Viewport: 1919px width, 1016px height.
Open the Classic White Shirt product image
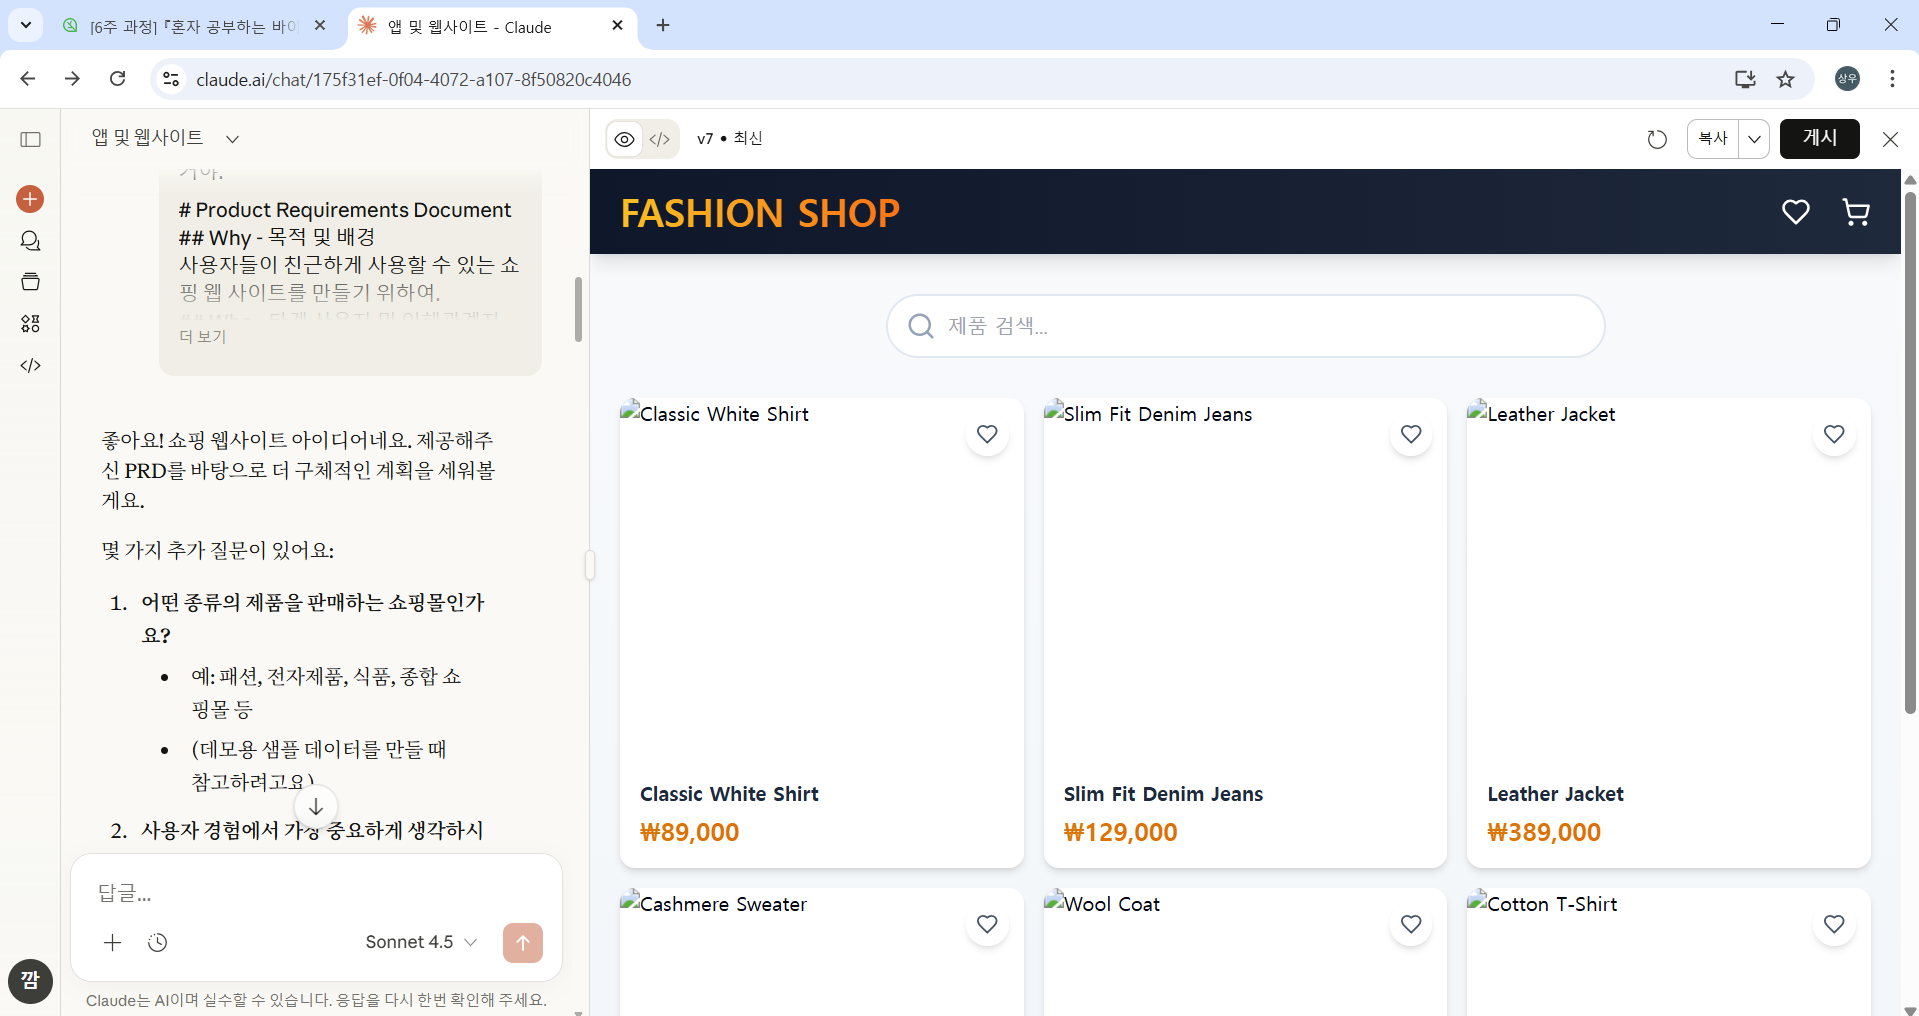[822, 581]
